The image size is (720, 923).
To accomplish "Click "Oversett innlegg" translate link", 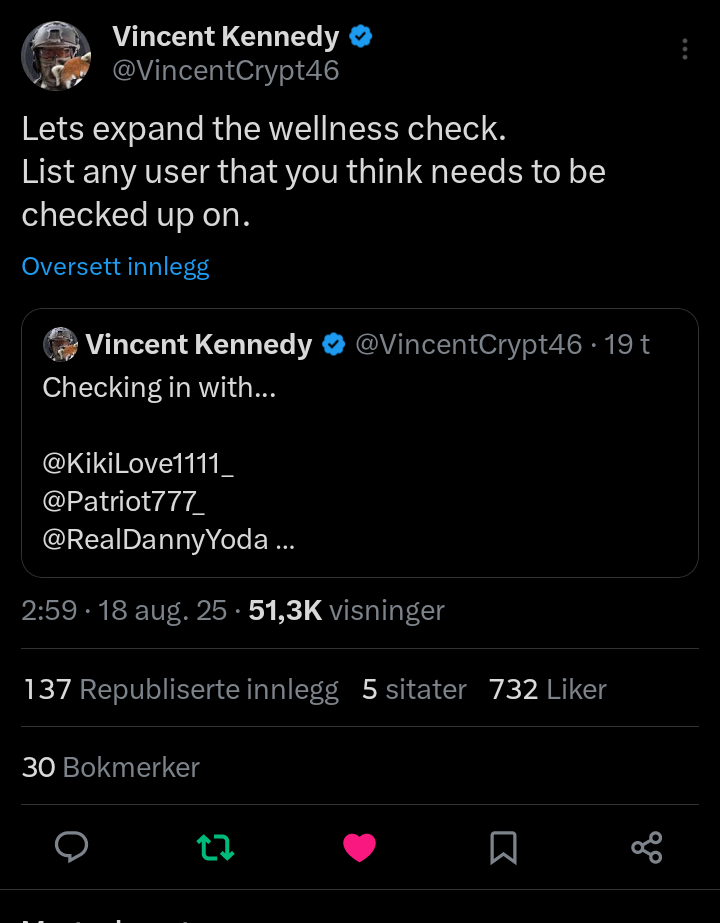I will [115, 267].
